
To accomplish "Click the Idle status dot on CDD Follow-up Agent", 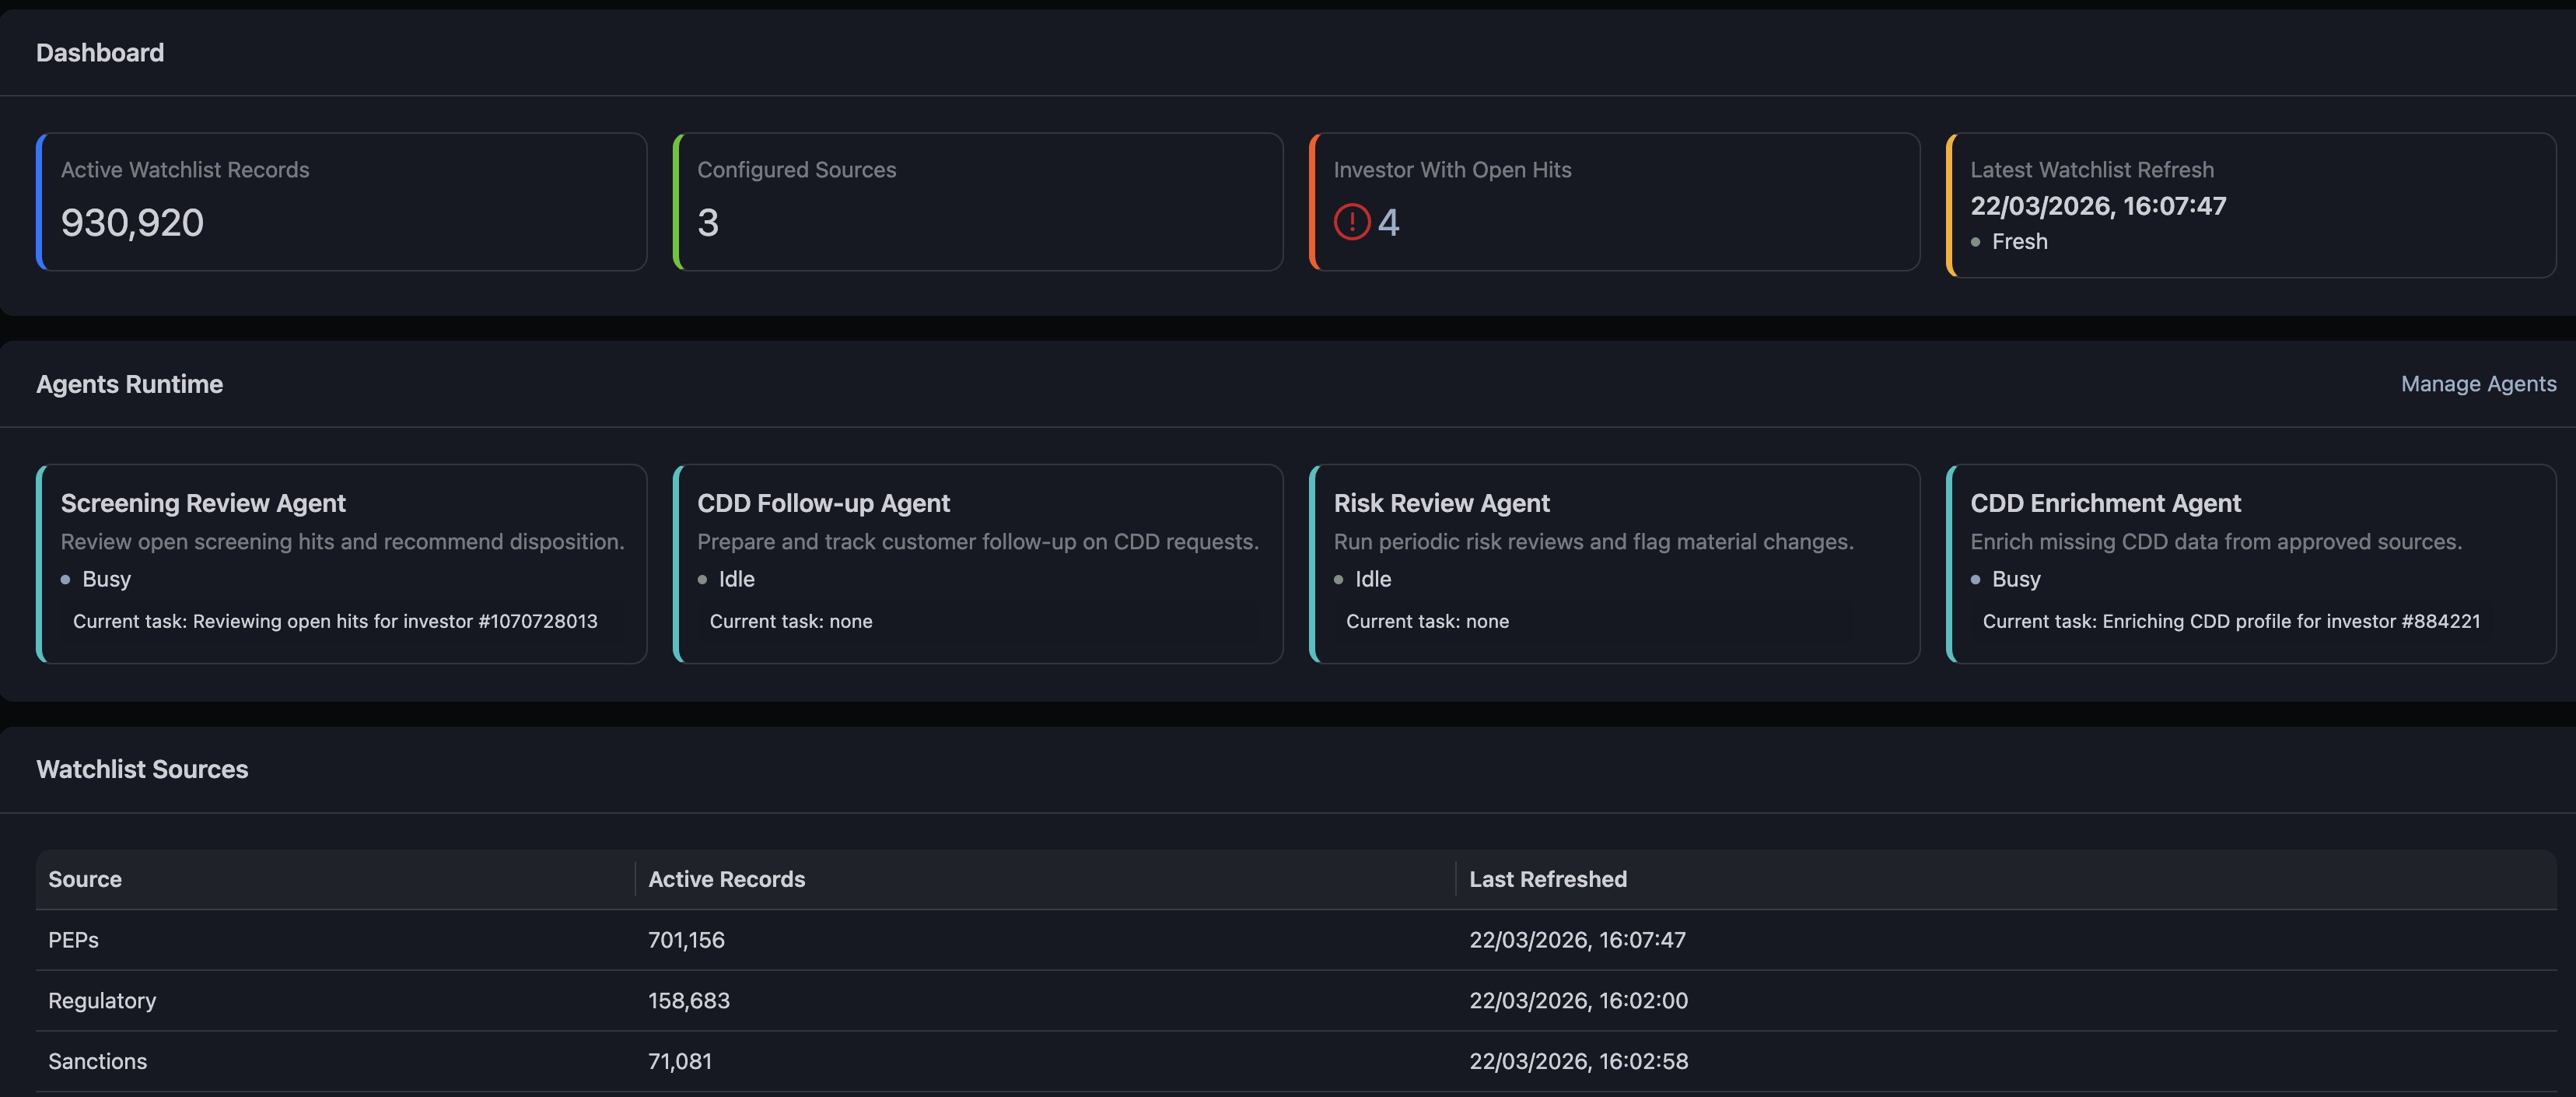I will tap(703, 580).
